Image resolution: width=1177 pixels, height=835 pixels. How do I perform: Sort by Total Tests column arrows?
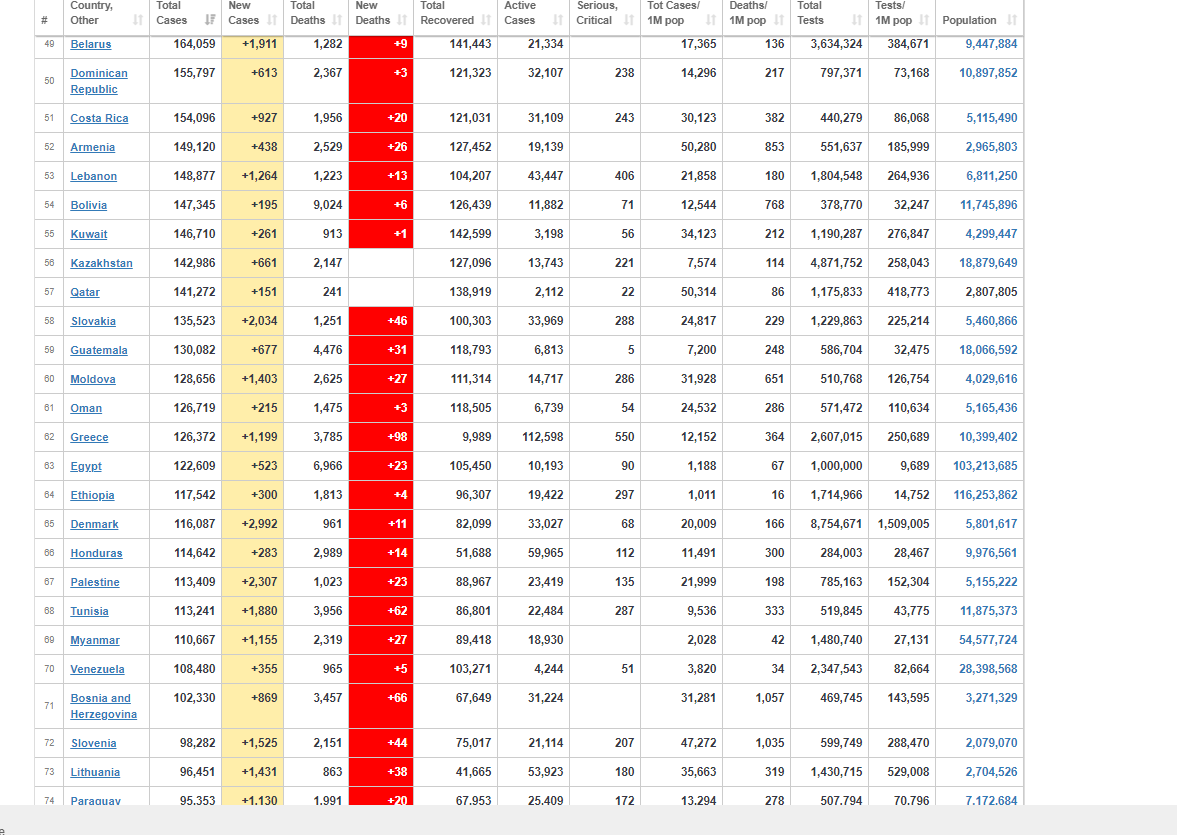click(856, 20)
